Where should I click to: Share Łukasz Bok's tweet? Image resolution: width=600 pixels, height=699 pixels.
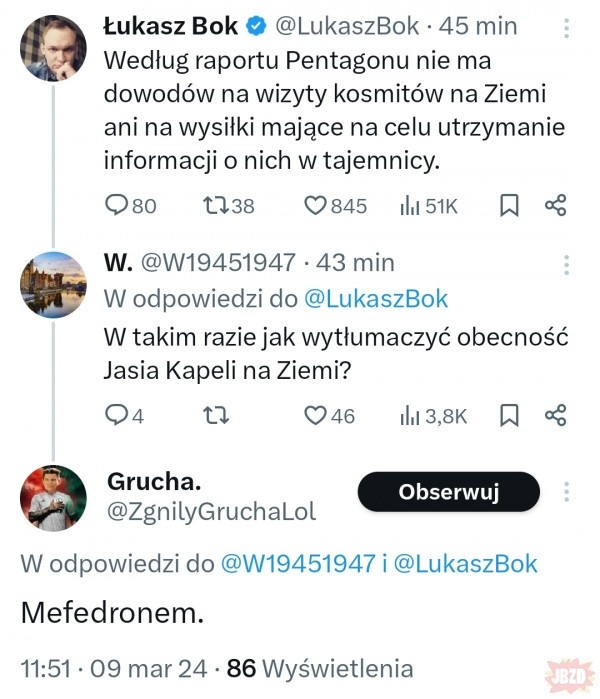click(555, 206)
